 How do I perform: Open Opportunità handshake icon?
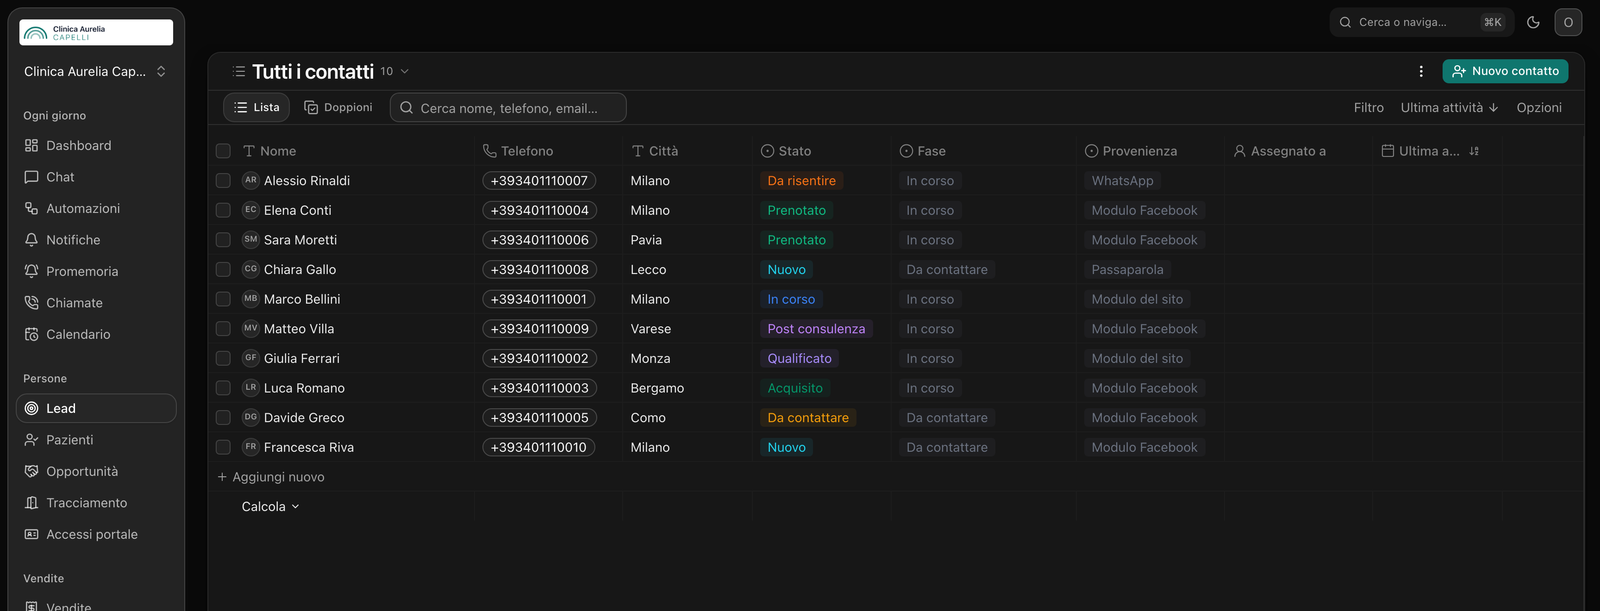click(31, 471)
